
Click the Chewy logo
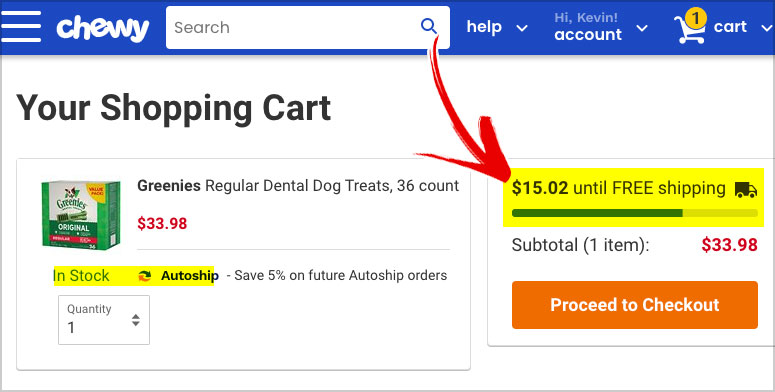[x=103, y=28]
